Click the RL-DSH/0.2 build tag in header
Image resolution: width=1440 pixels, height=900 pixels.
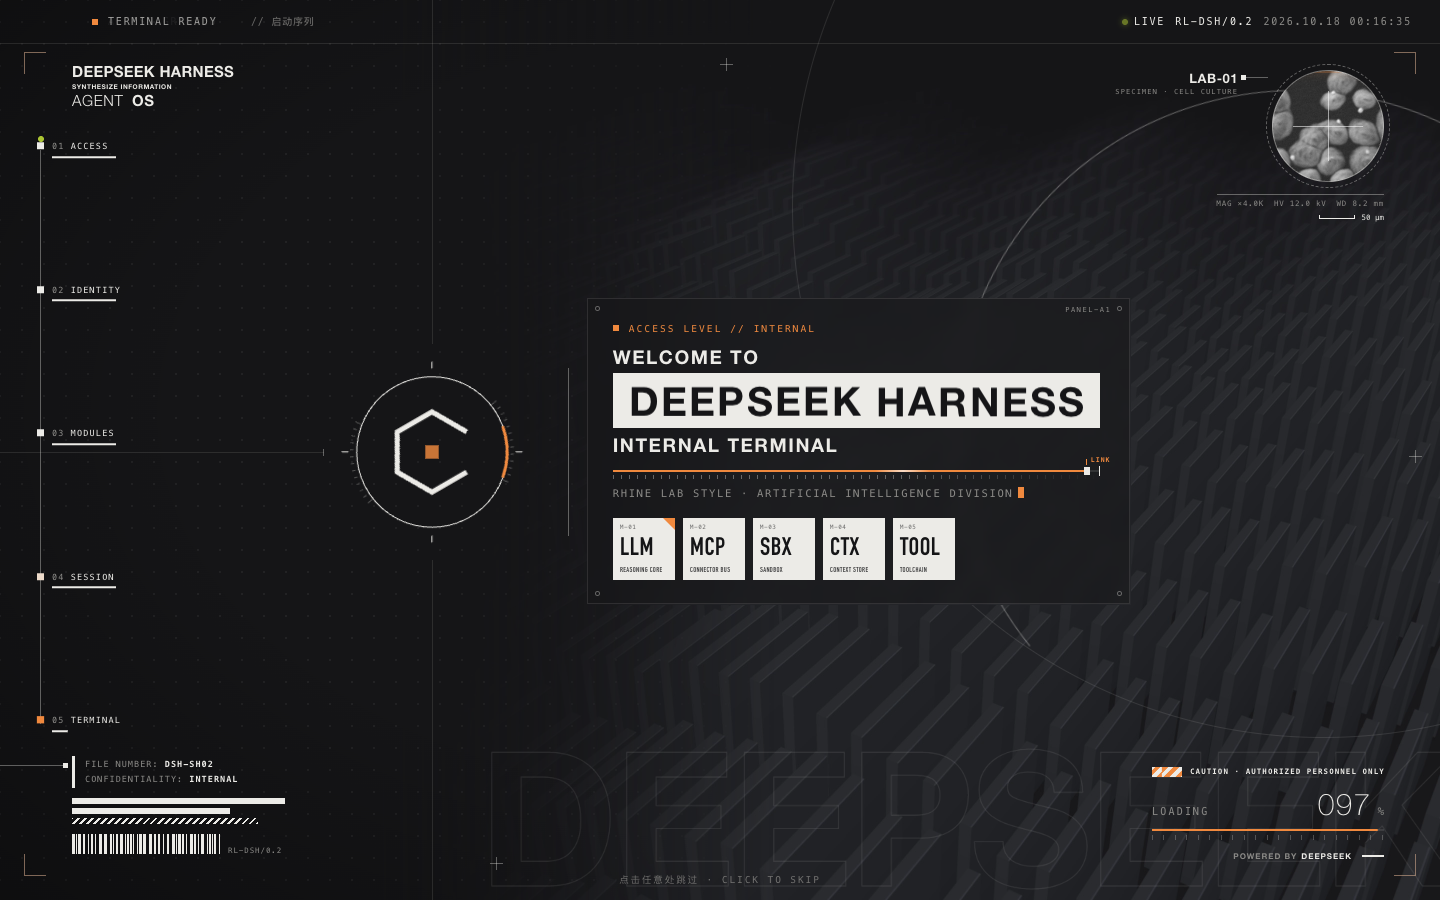[x=1213, y=21]
